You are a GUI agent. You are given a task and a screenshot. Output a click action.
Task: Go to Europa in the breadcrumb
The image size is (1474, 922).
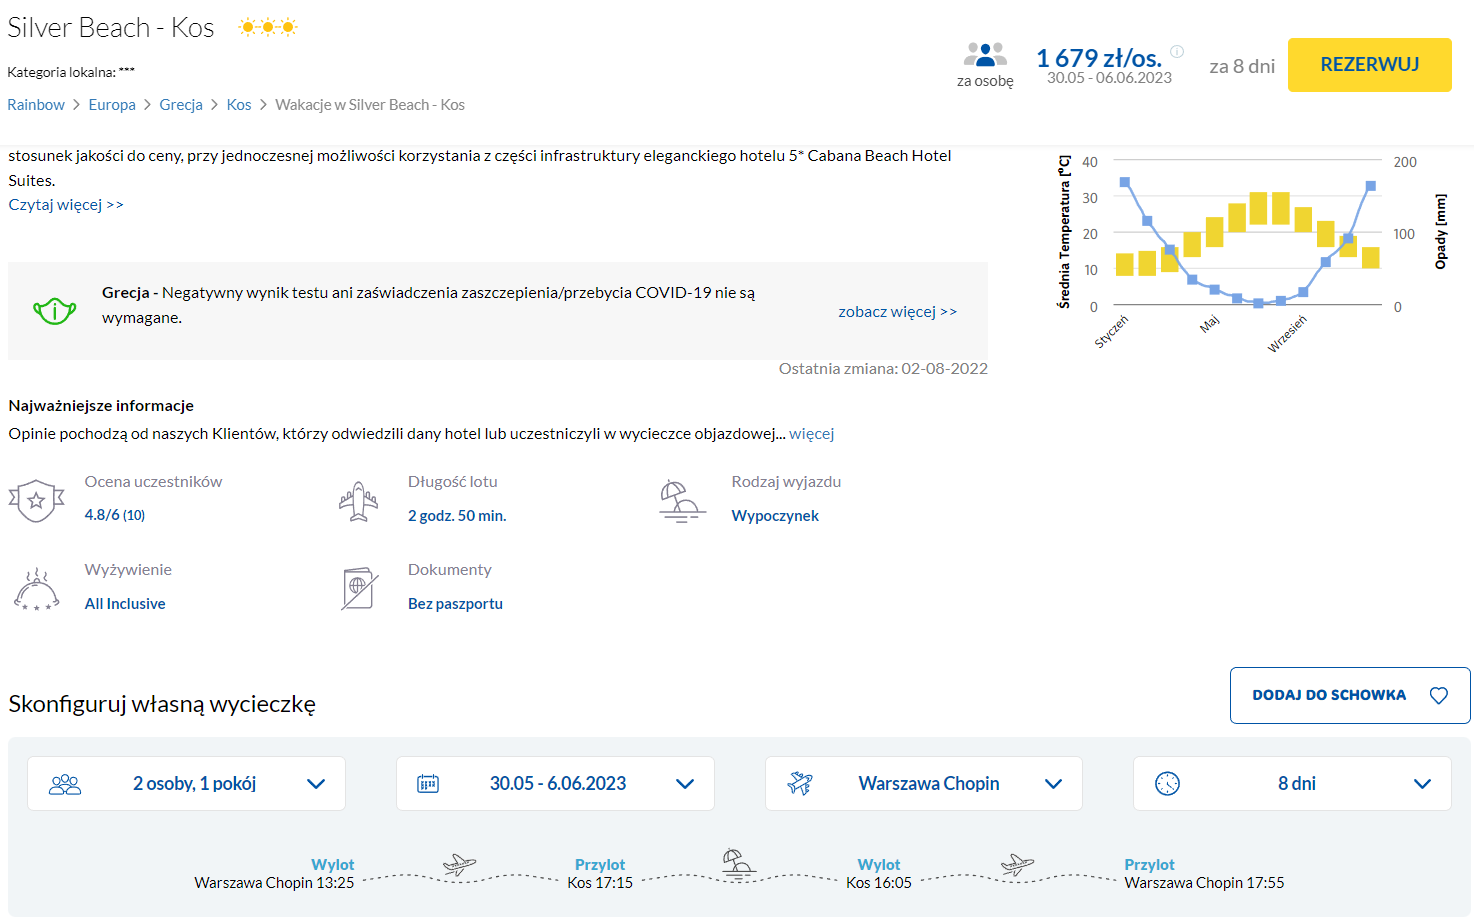112,105
